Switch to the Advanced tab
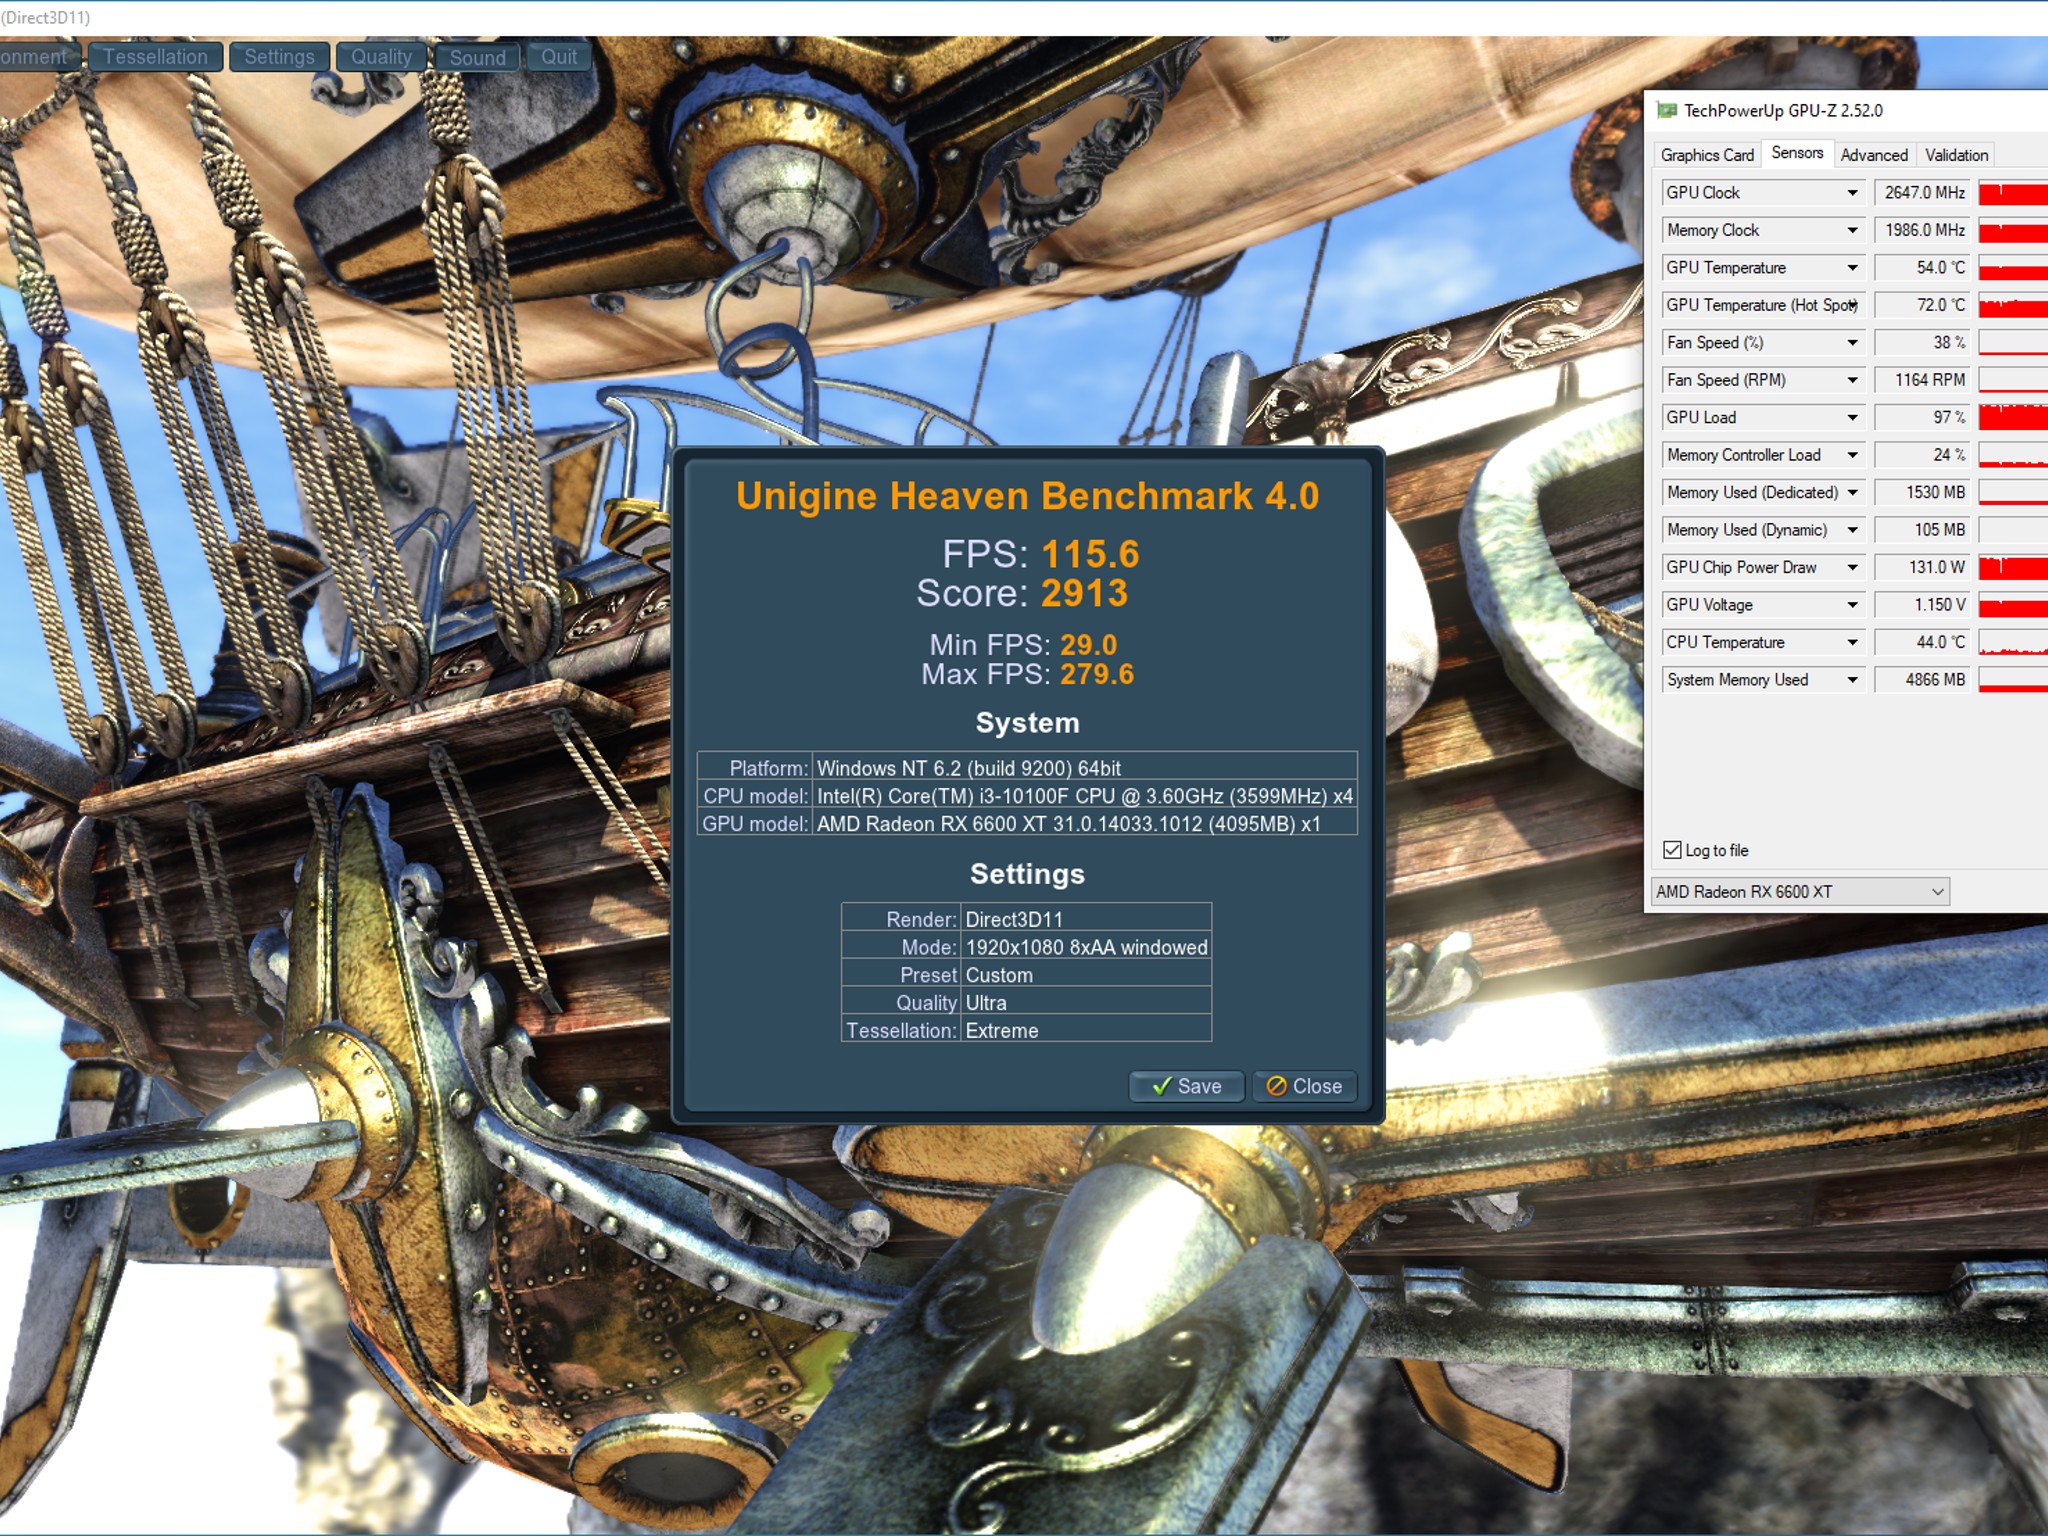This screenshot has height=1536, width=2048. tap(1874, 155)
